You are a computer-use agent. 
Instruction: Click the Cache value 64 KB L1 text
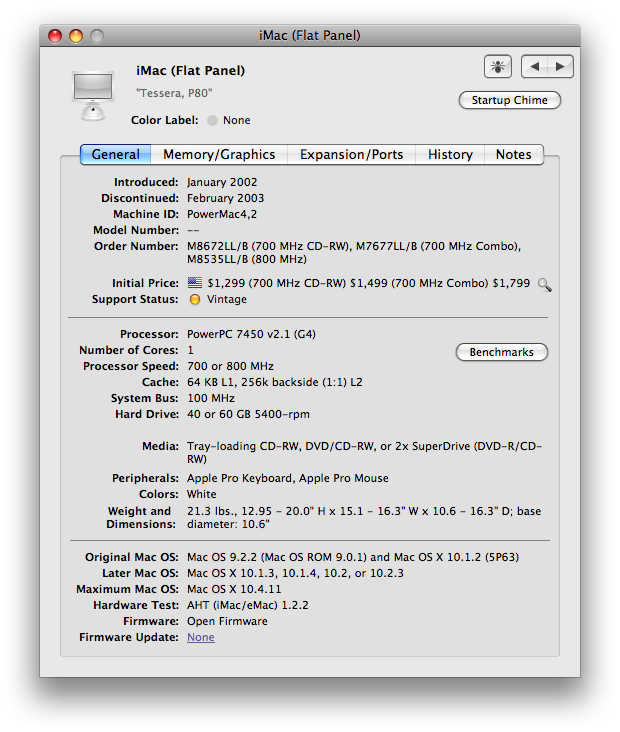click(275, 382)
